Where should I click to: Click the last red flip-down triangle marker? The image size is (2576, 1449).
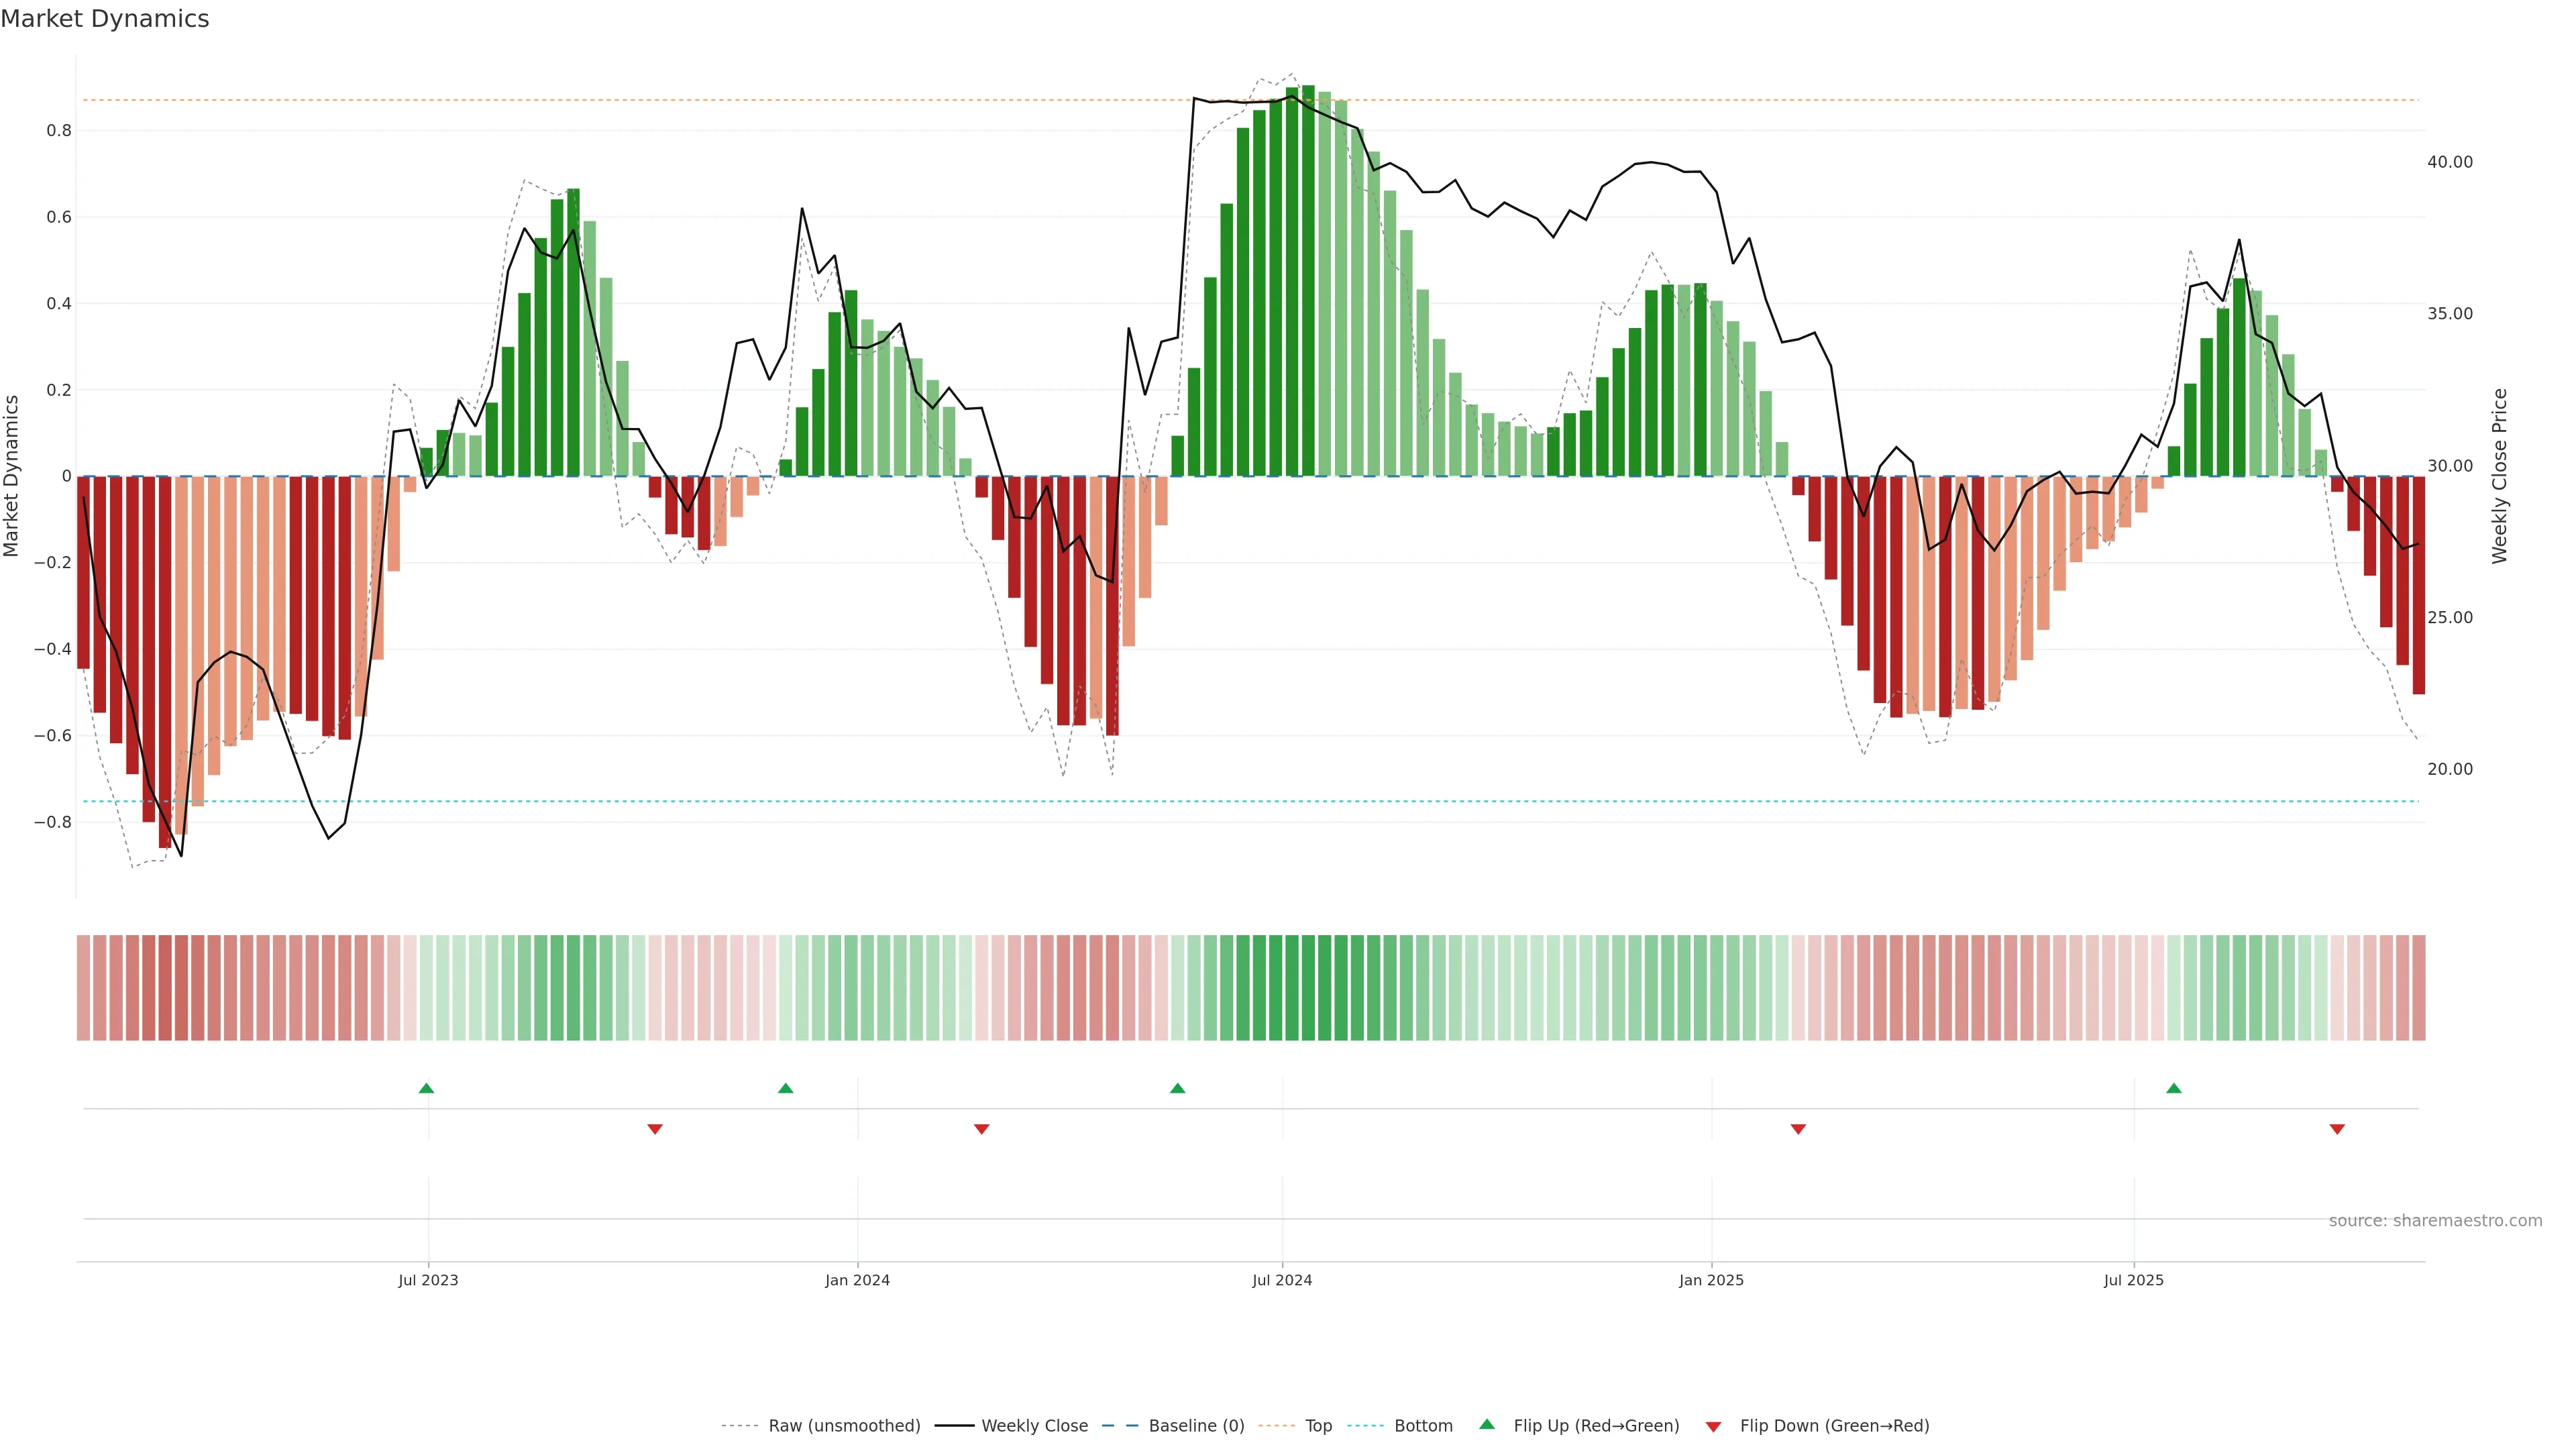[2337, 1129]
